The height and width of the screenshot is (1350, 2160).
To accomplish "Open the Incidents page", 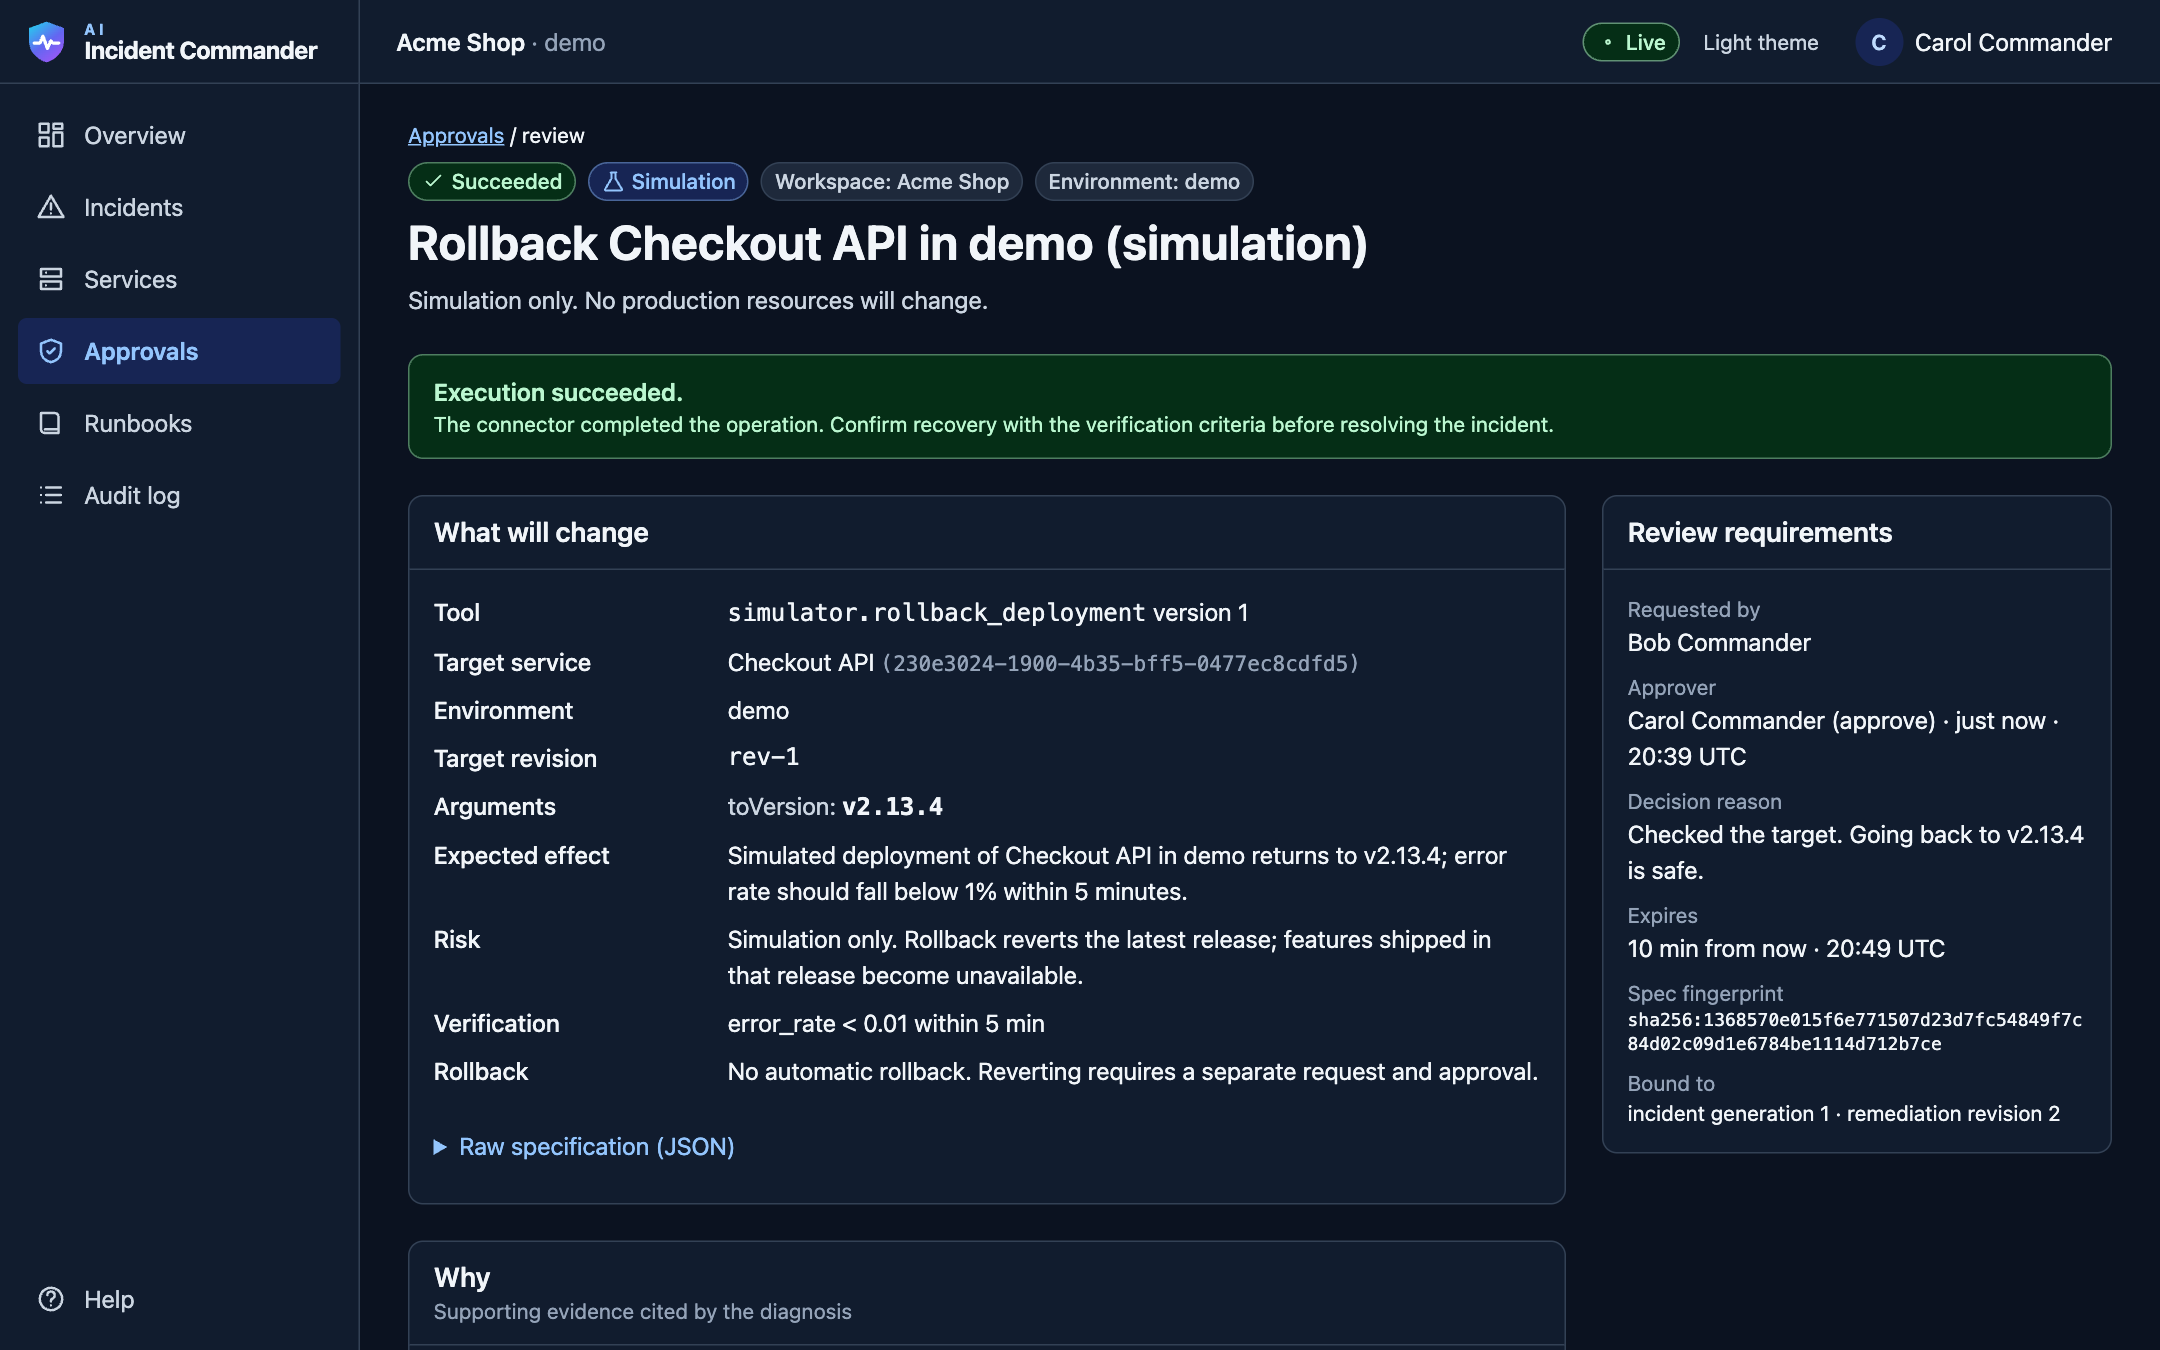I will click(x=179, y=207).
